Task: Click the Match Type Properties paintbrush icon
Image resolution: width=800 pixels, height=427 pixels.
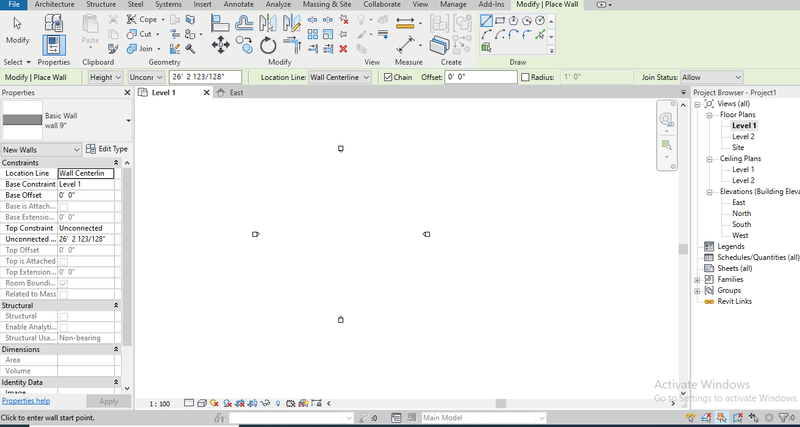Action: coord(113,49)
